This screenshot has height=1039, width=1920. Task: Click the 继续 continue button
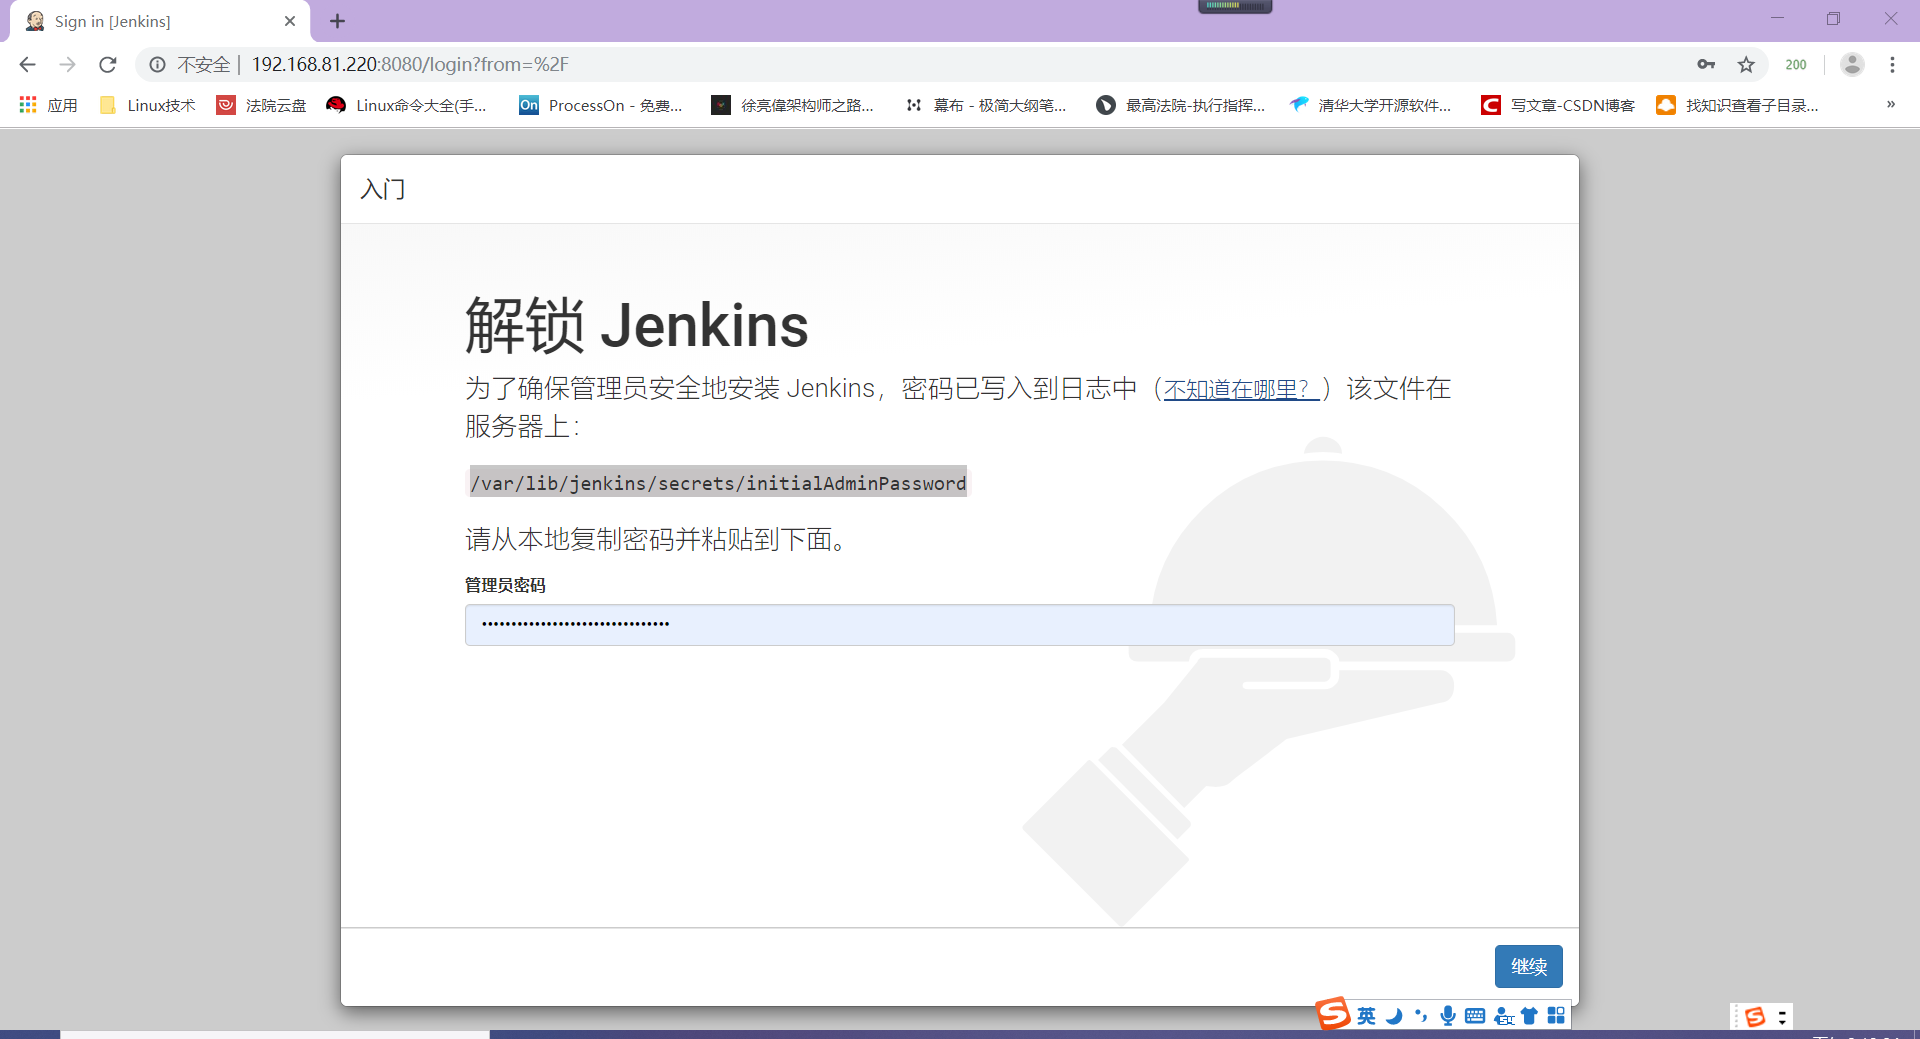[x=1528, y=966]
